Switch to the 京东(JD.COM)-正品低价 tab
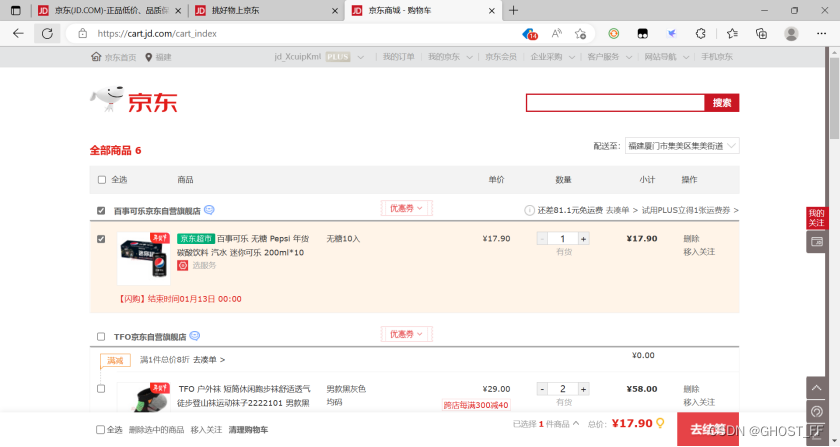The width and height of the screenshot is (840, 447). click(111, 11)
